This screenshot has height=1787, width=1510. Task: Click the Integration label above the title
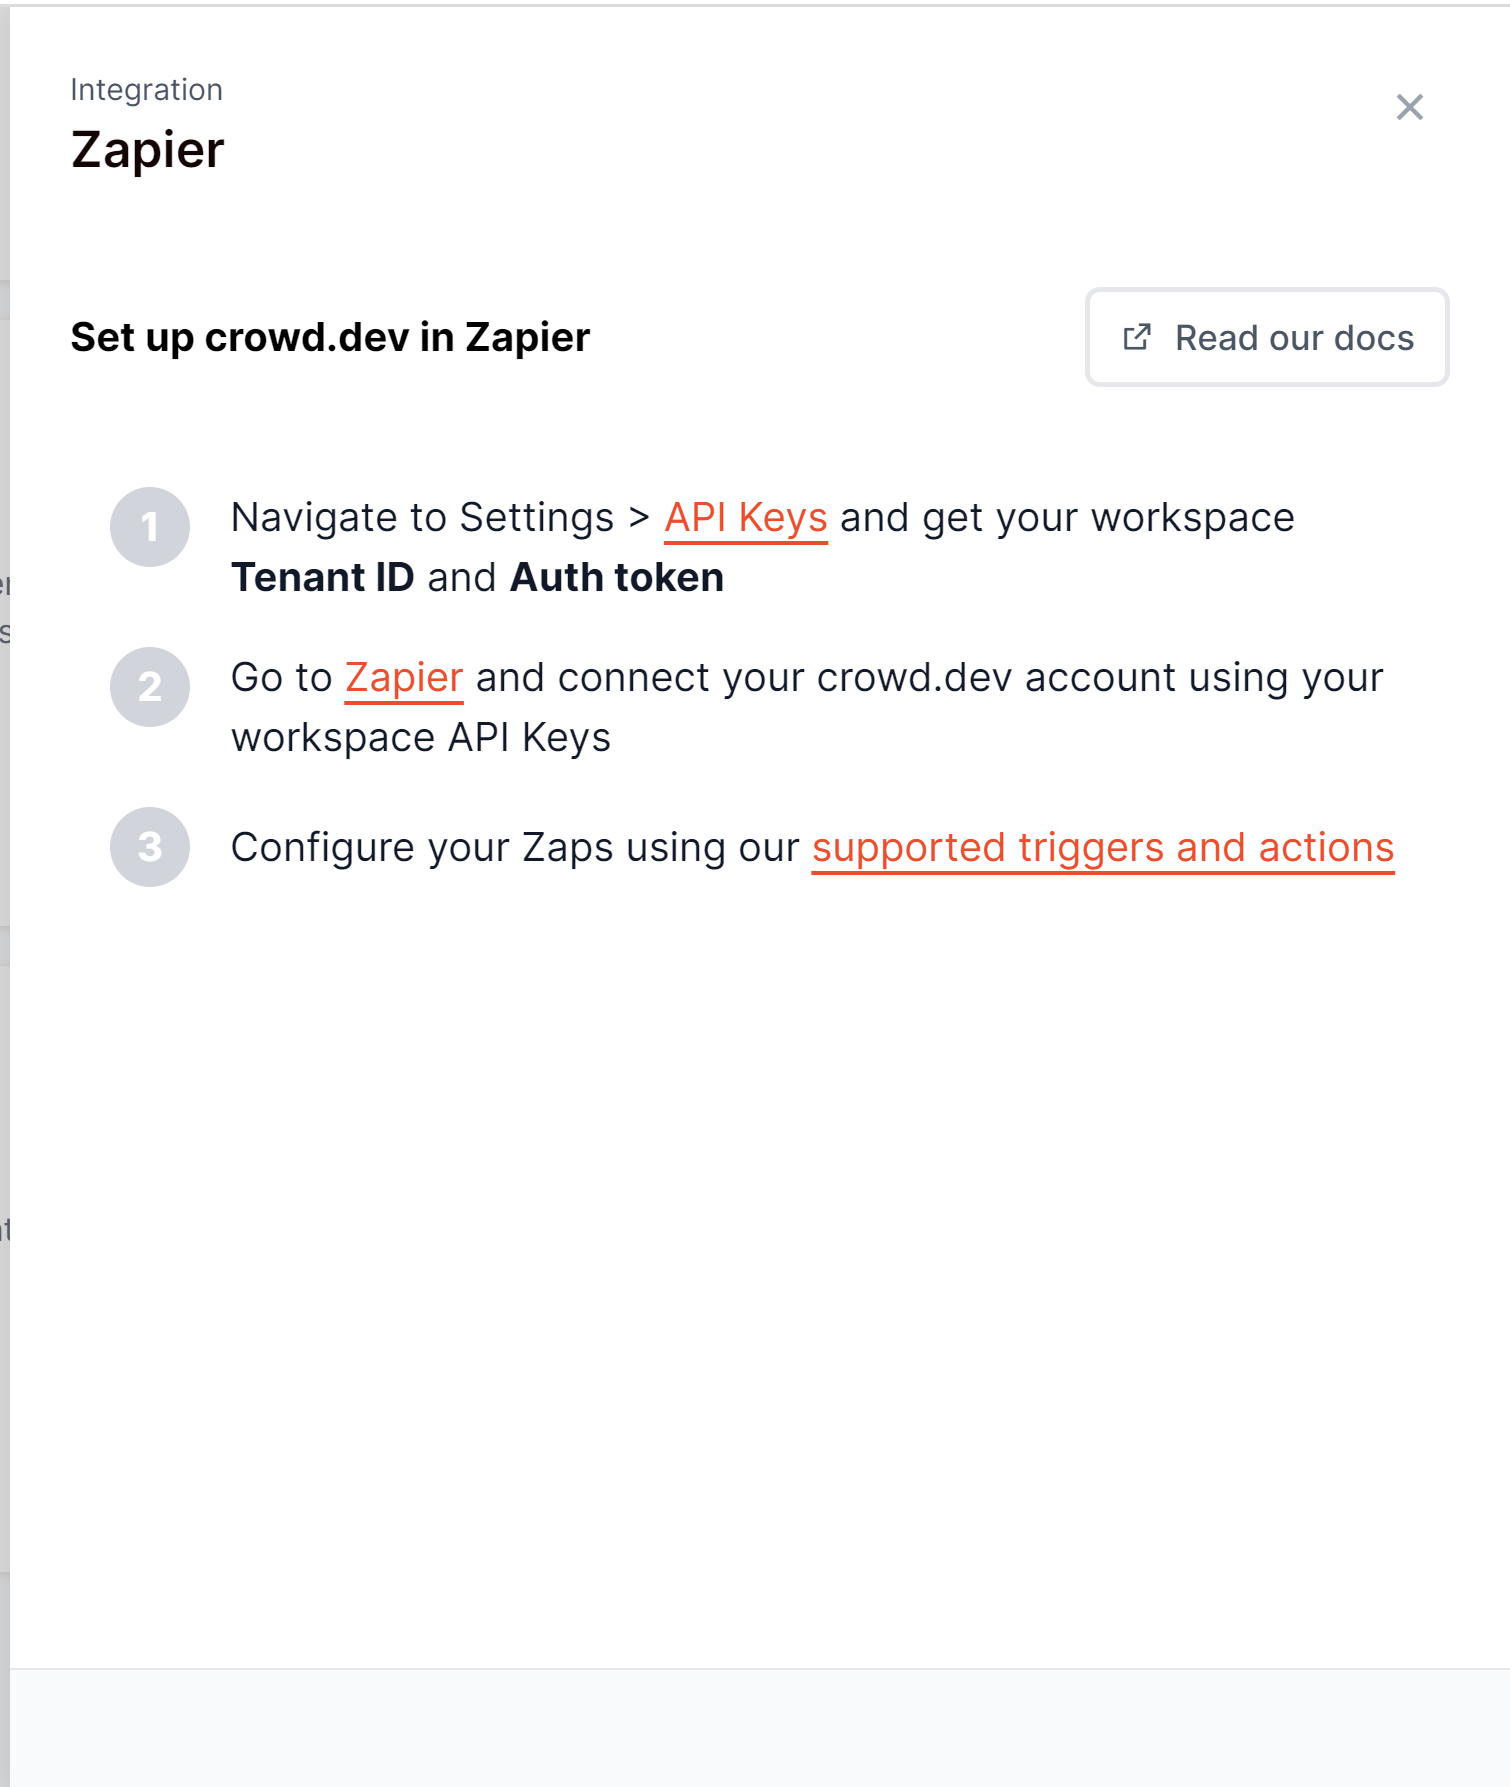[x=147, y=90]
